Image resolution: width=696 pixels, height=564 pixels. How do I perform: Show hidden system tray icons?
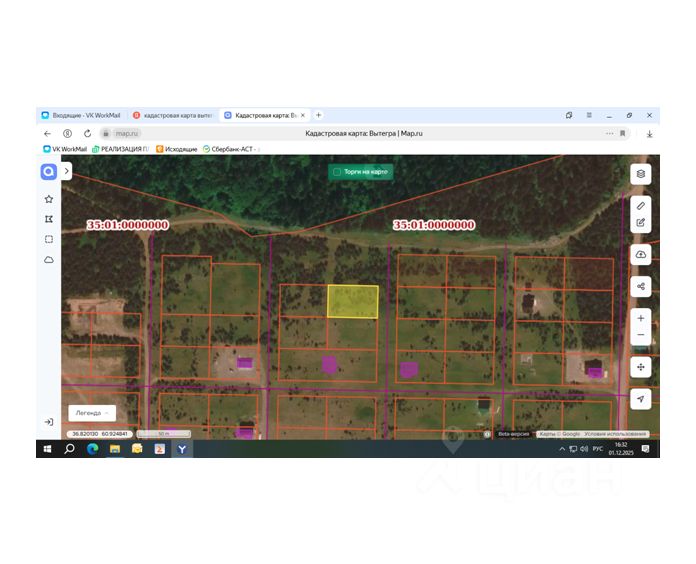coord(562,450)
